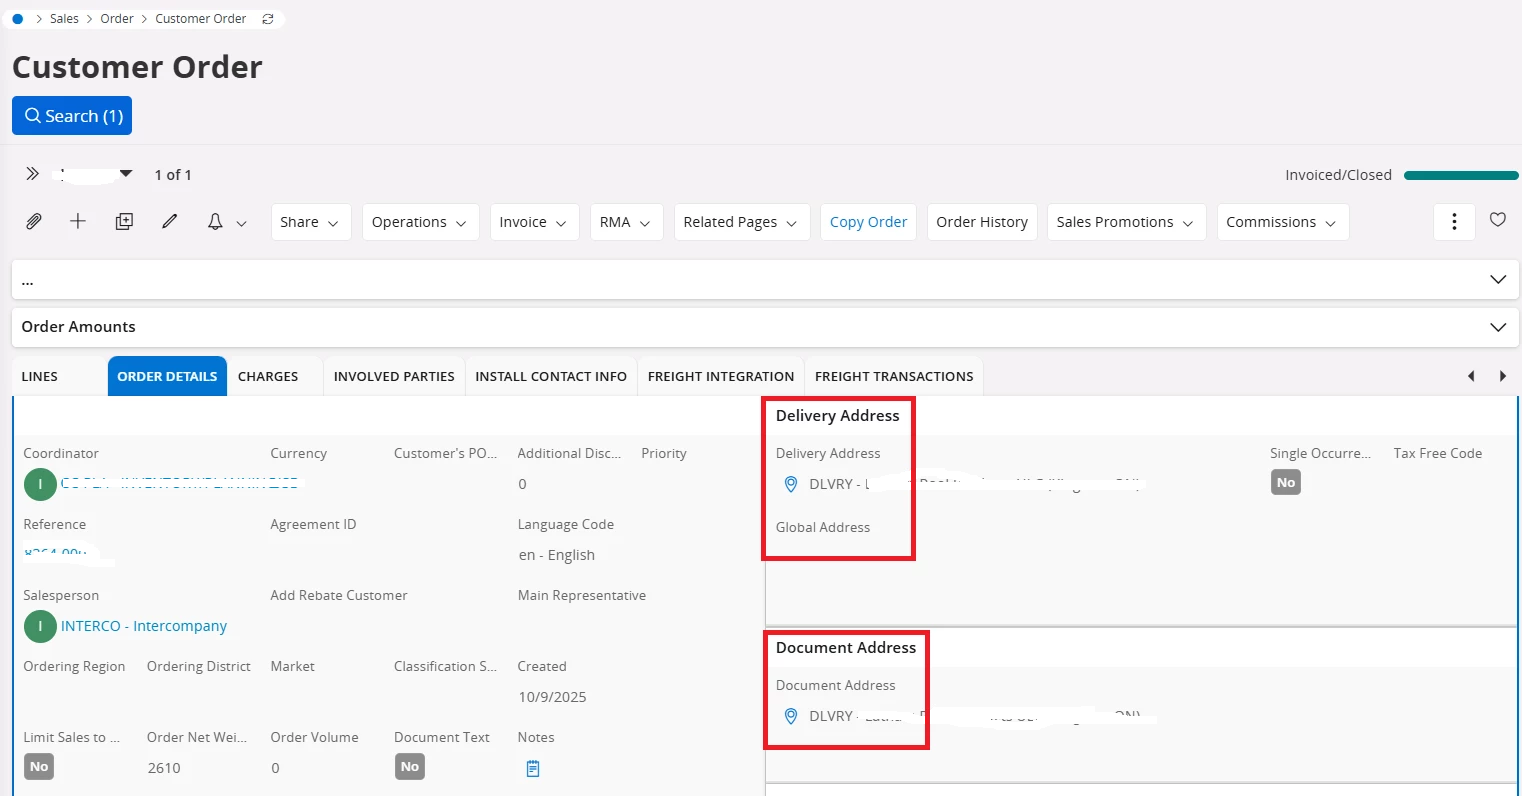Mark order as favorite with heart icon

1498,220
